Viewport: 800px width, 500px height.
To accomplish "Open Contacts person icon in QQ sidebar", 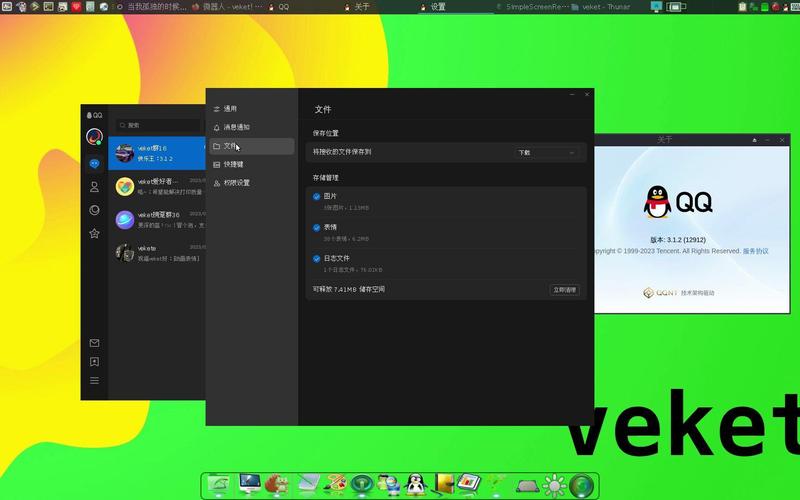I will pos(94,187).
